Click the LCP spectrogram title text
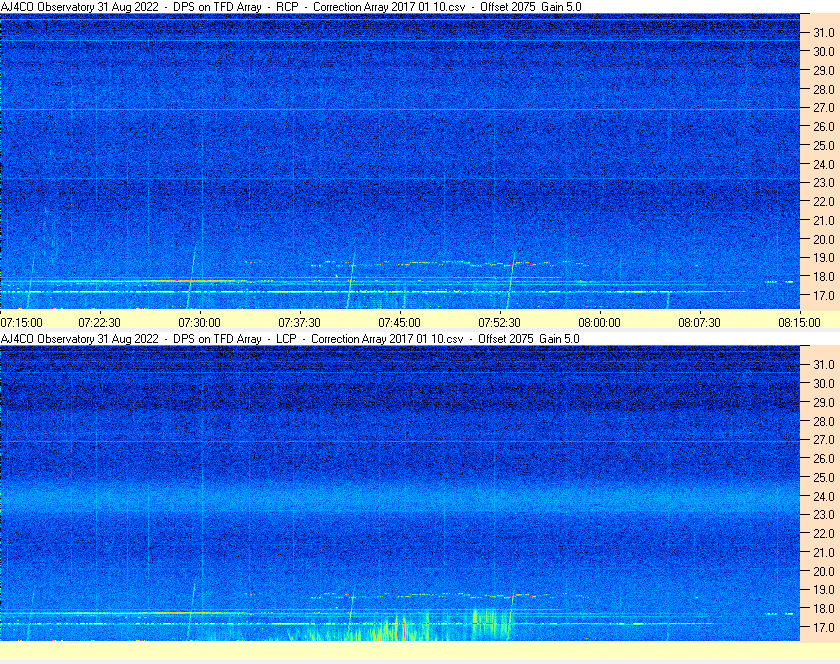The image size is (840, 664). point(290,339)
